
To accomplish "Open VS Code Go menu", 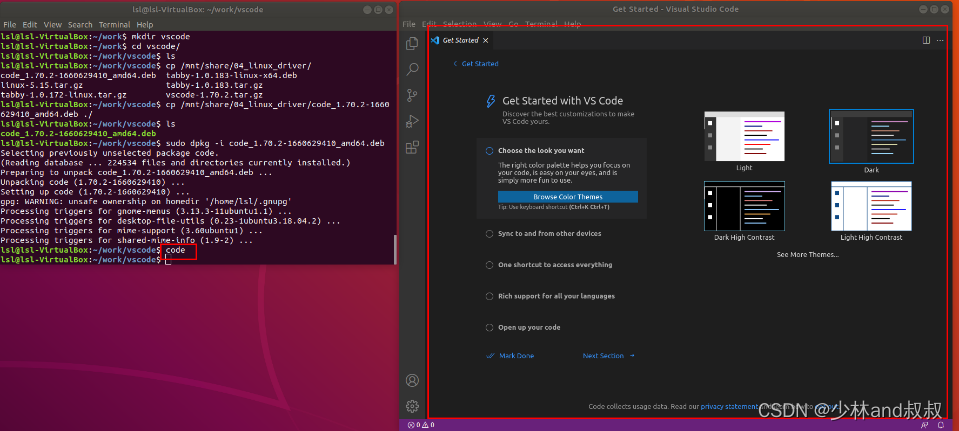I will pyautogui.click(x=513, y=24).
